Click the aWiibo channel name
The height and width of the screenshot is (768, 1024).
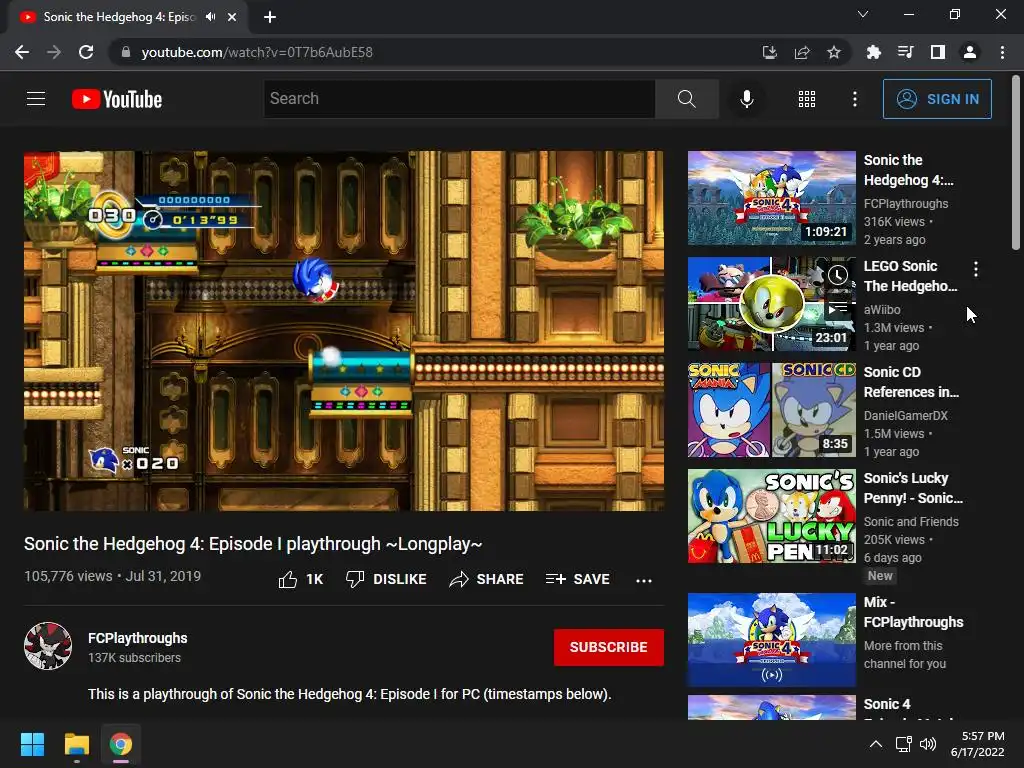[x=882, y=310]
